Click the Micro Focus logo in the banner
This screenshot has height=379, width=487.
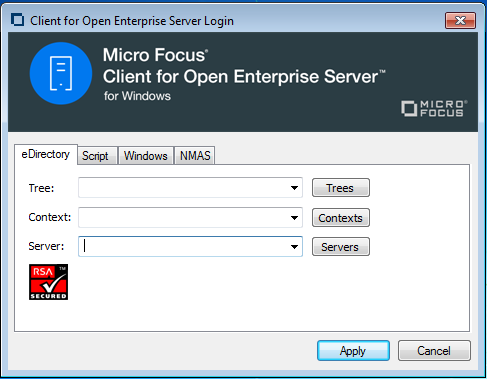tap(434, 109)
